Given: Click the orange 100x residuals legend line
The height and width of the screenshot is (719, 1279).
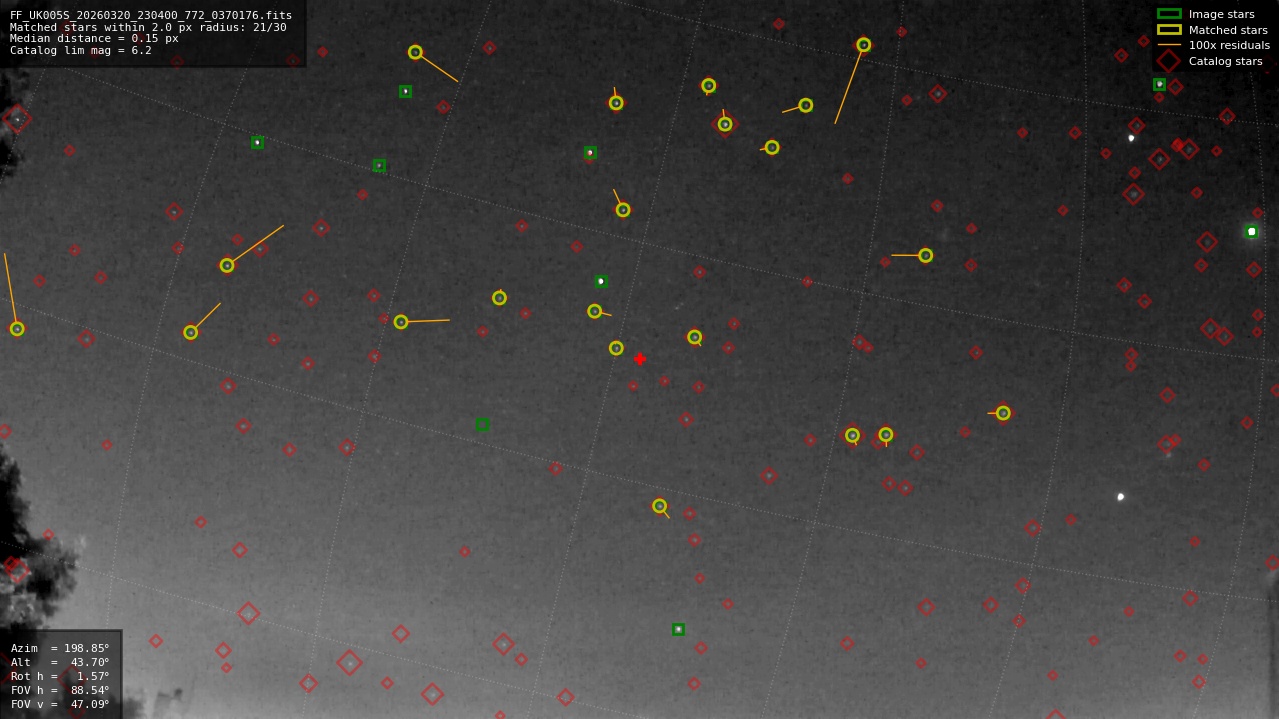Looking at the screenshot, I should [1169, 45].
